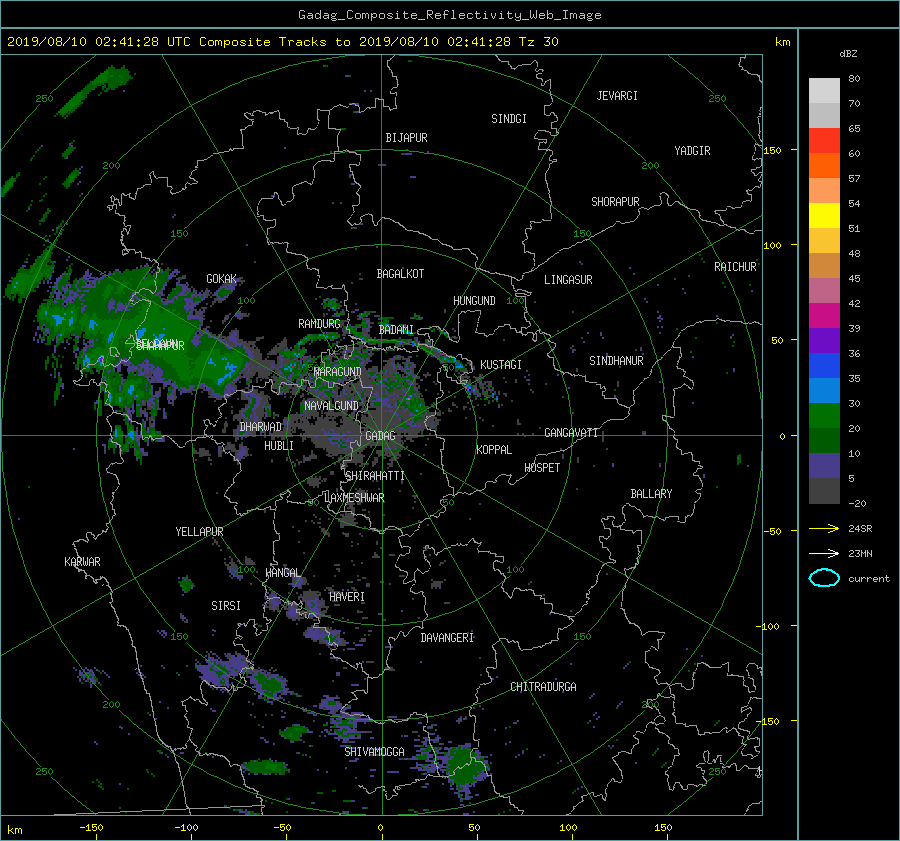Image resolution: width=900 pixels, height=841 pixels.
Task: Click the SINDHANUR city label
Action: (x=616, y=361)
